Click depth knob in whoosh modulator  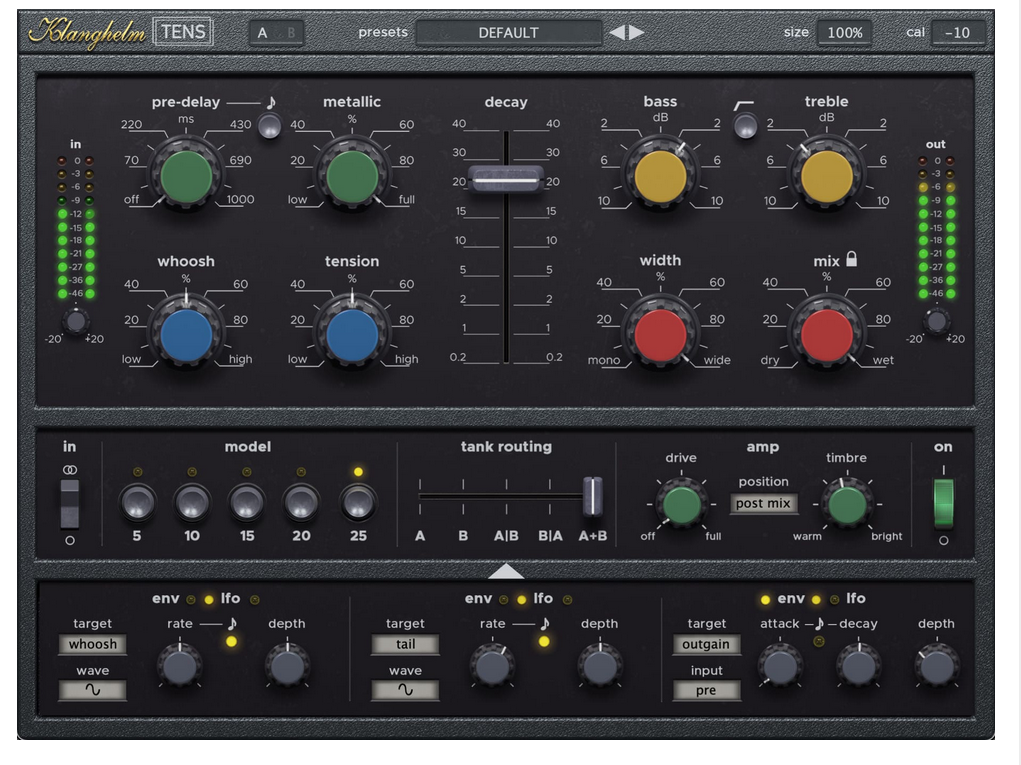point(287,665)
